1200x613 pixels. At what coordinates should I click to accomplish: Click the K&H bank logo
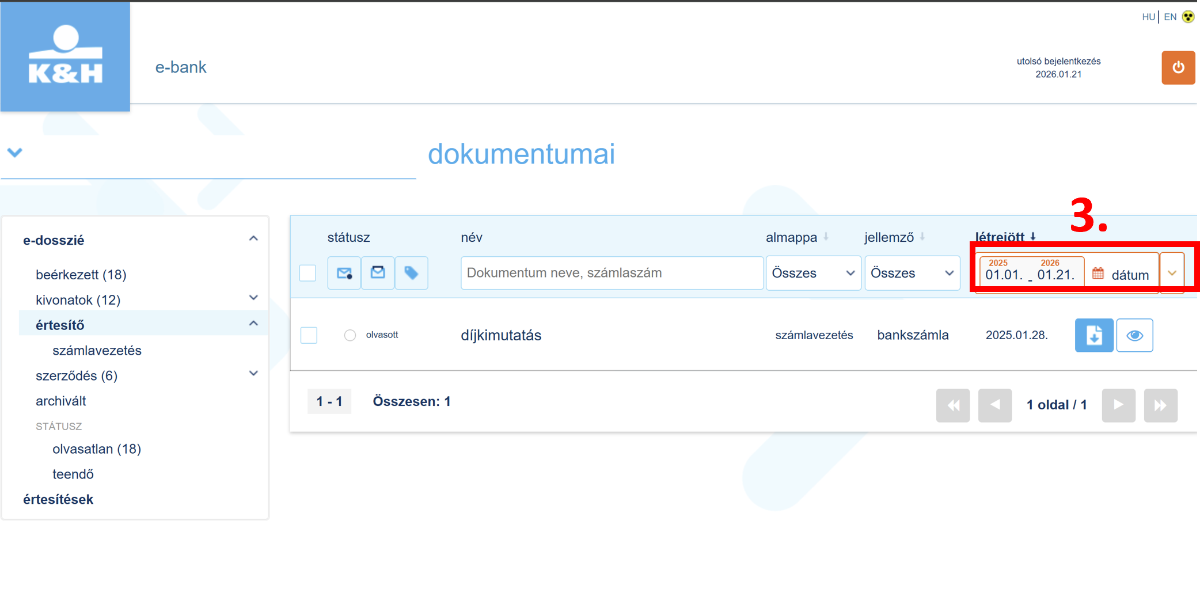pos(65,56)
